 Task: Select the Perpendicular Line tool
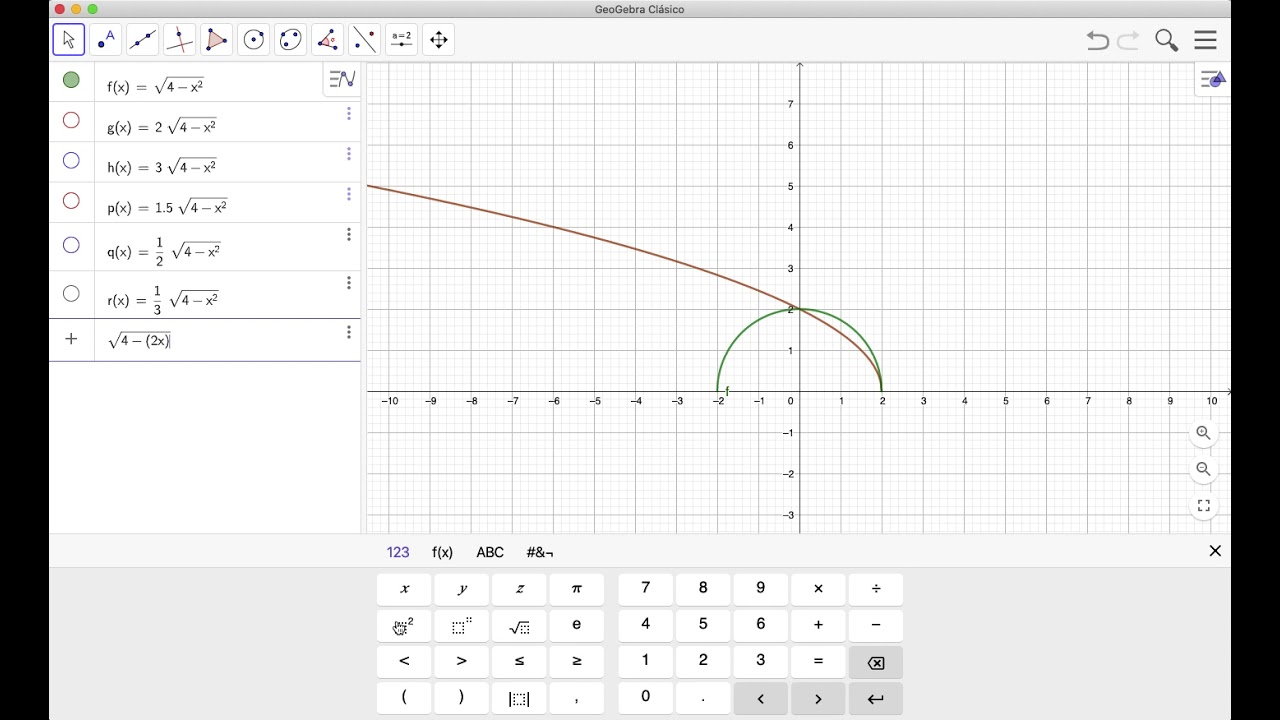coord(180,40)
